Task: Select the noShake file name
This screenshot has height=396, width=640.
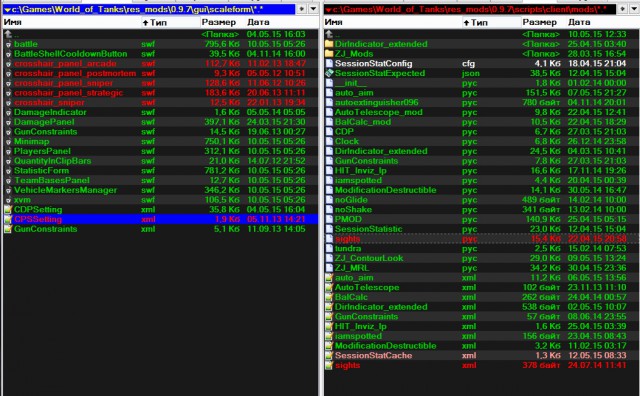Action: pos(353,210)
